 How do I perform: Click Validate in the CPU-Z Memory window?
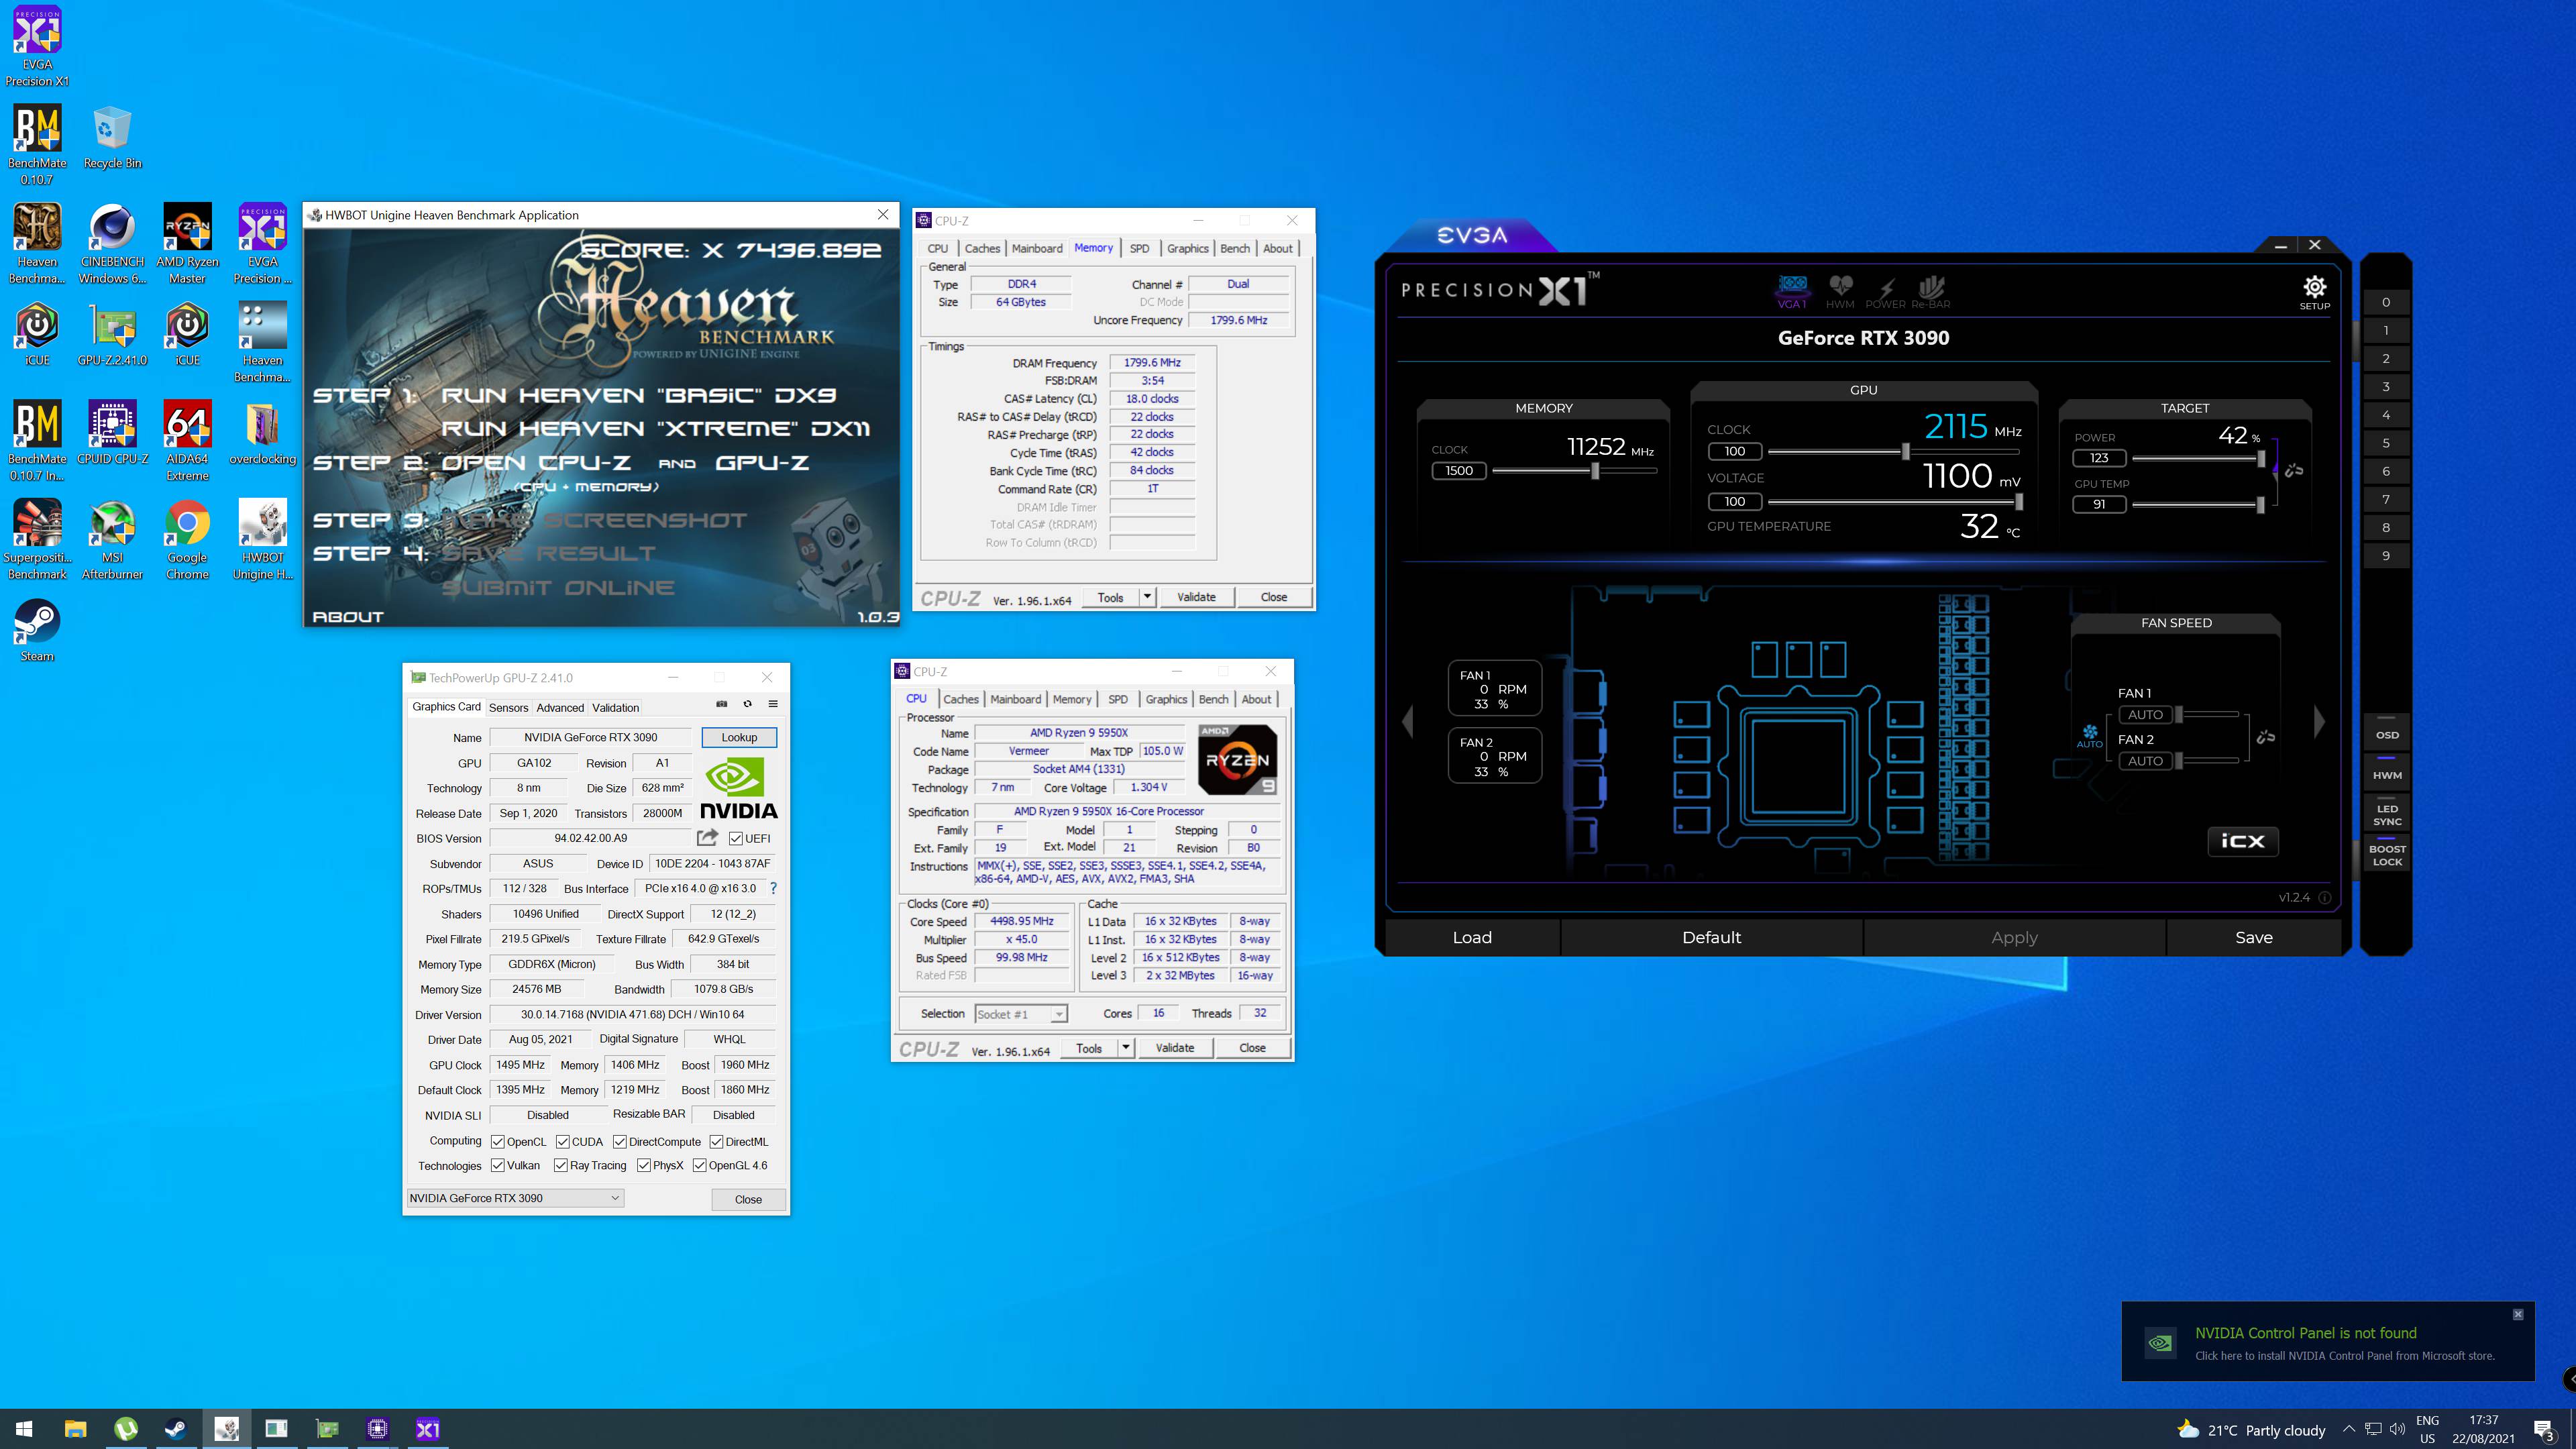pos(1196,597)
